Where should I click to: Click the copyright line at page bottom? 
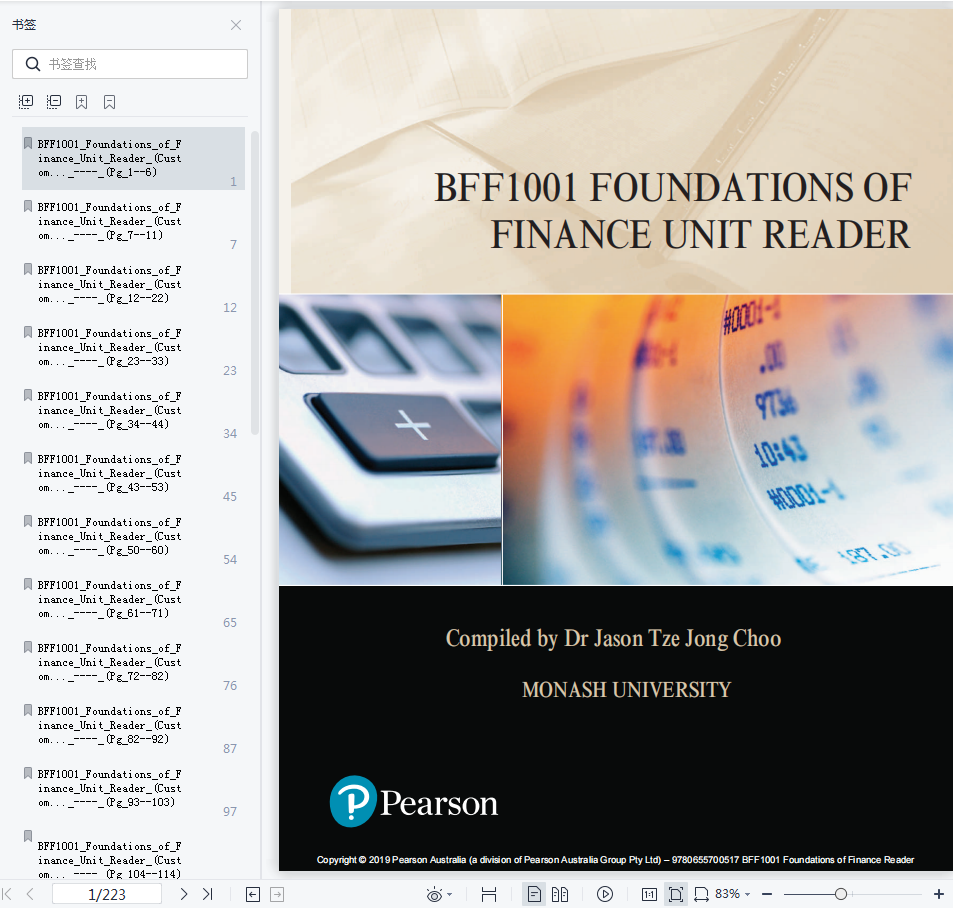point(615,859)
